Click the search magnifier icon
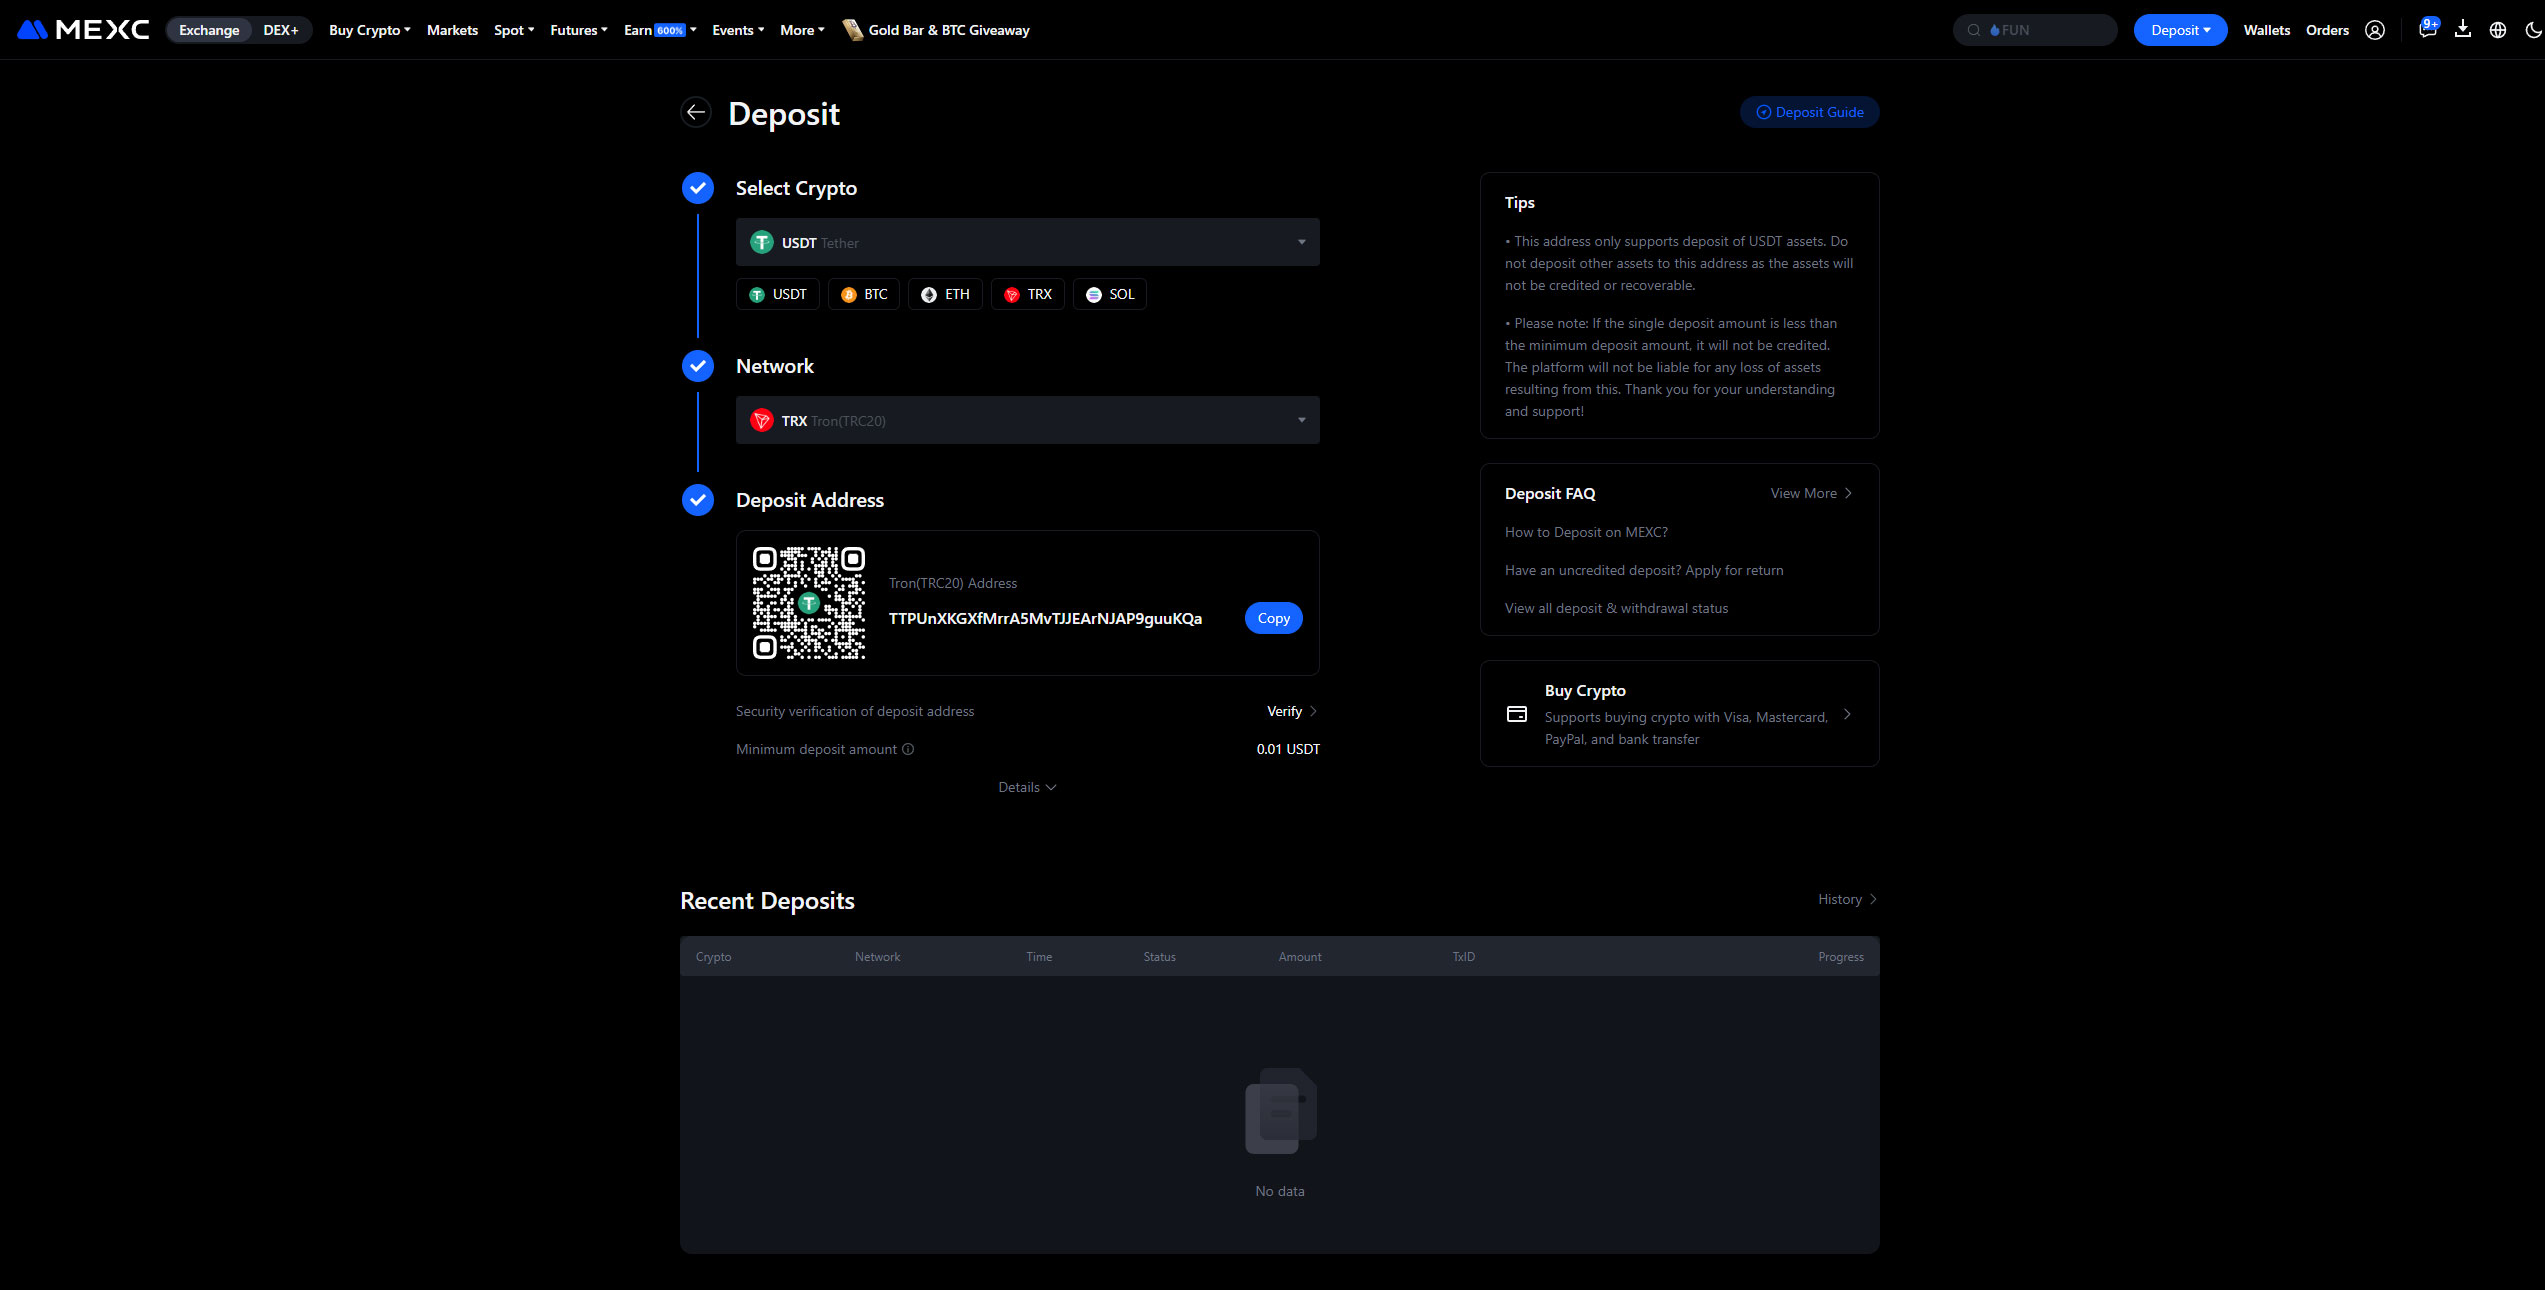The width and height of the screenshot is (2545, 1290). click(1974, 30)
